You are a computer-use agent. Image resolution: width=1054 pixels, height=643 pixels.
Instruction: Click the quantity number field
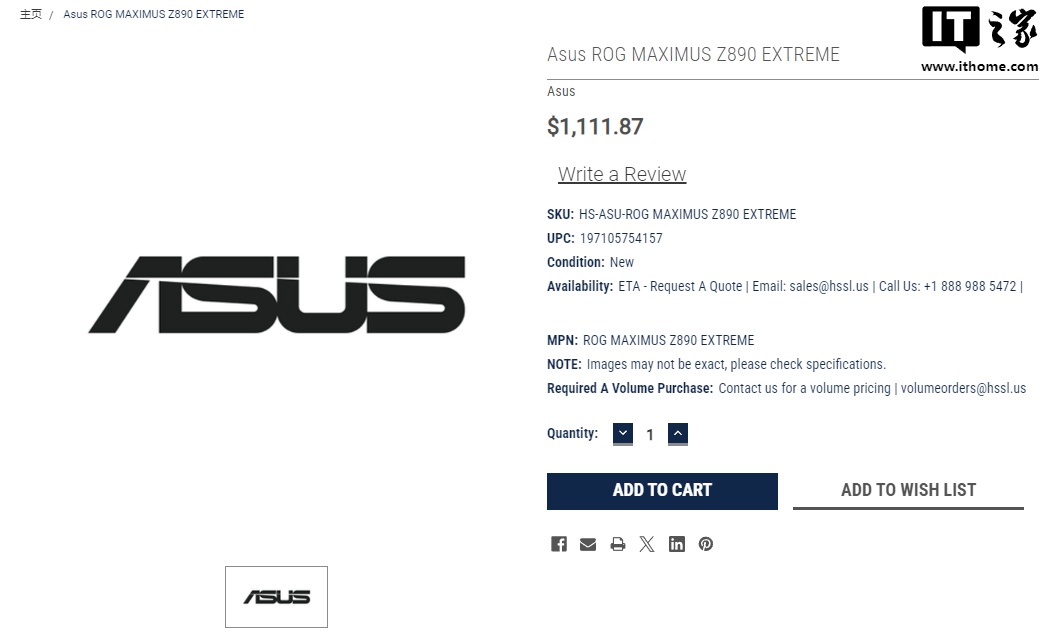click(x=650, y=435)
